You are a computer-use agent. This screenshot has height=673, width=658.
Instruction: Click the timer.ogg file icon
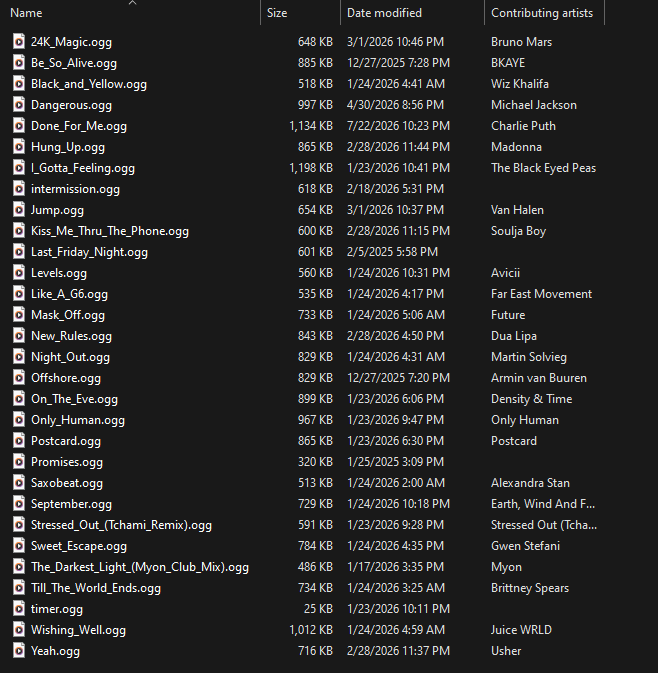(x=18, y=609)
